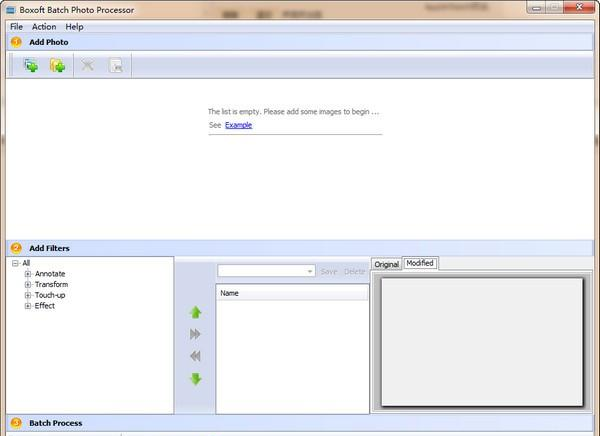Click the Batch Process section header

click(300, 423)
